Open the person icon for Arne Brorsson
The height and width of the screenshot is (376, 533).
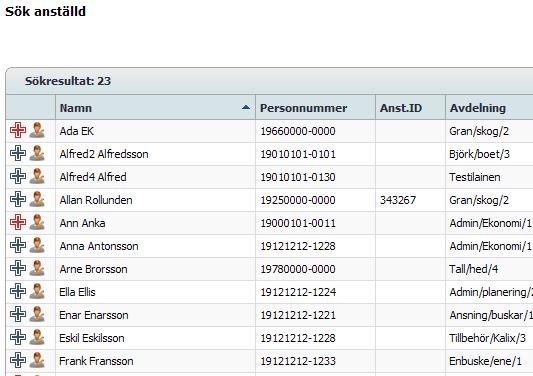pos(37,269)
